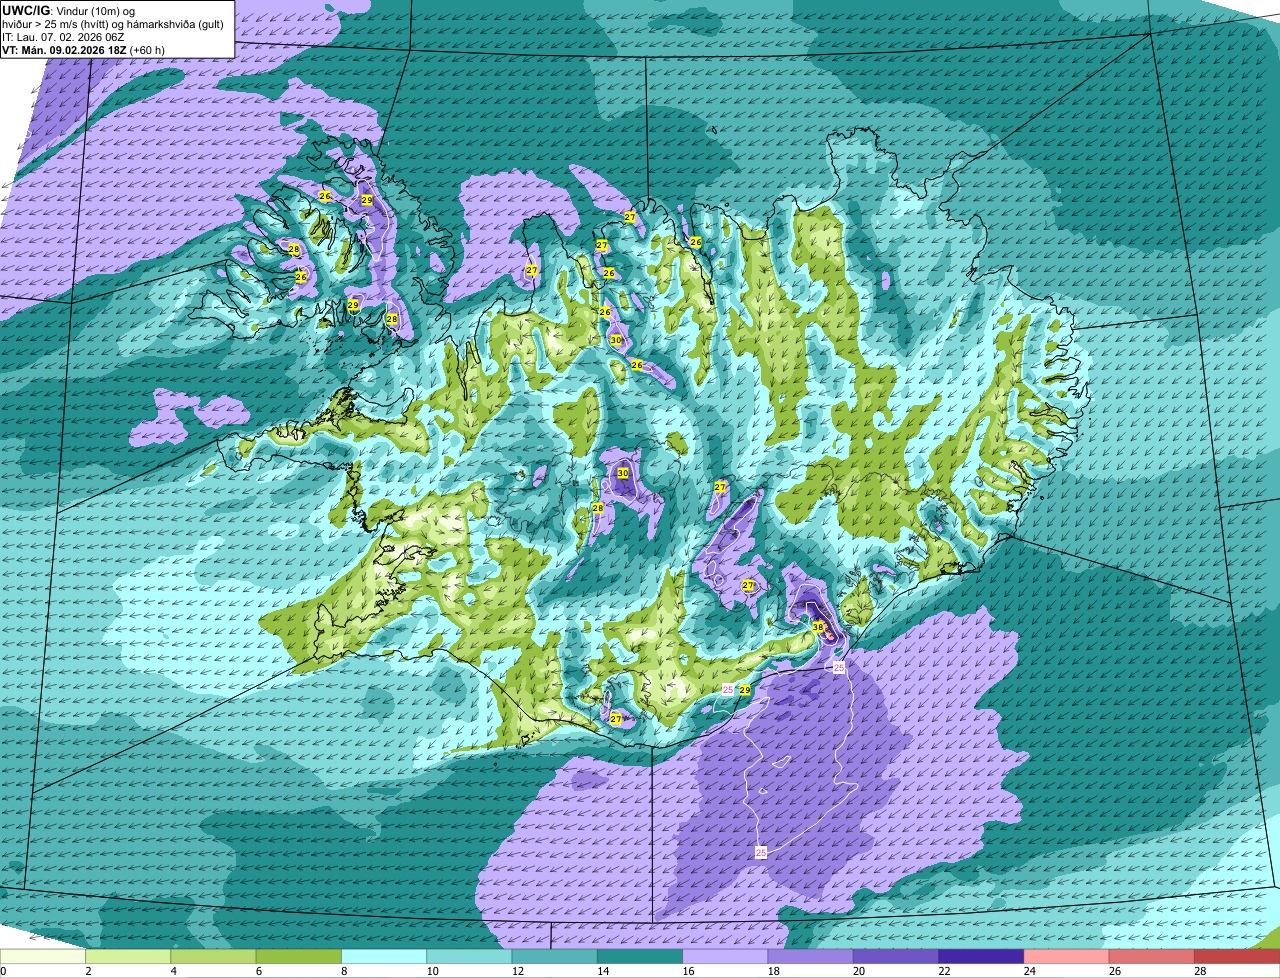Click the 20–22 m/s violet legend swatch
Viewport: 1280px width, 978px height.
click(x=896, y=956)
